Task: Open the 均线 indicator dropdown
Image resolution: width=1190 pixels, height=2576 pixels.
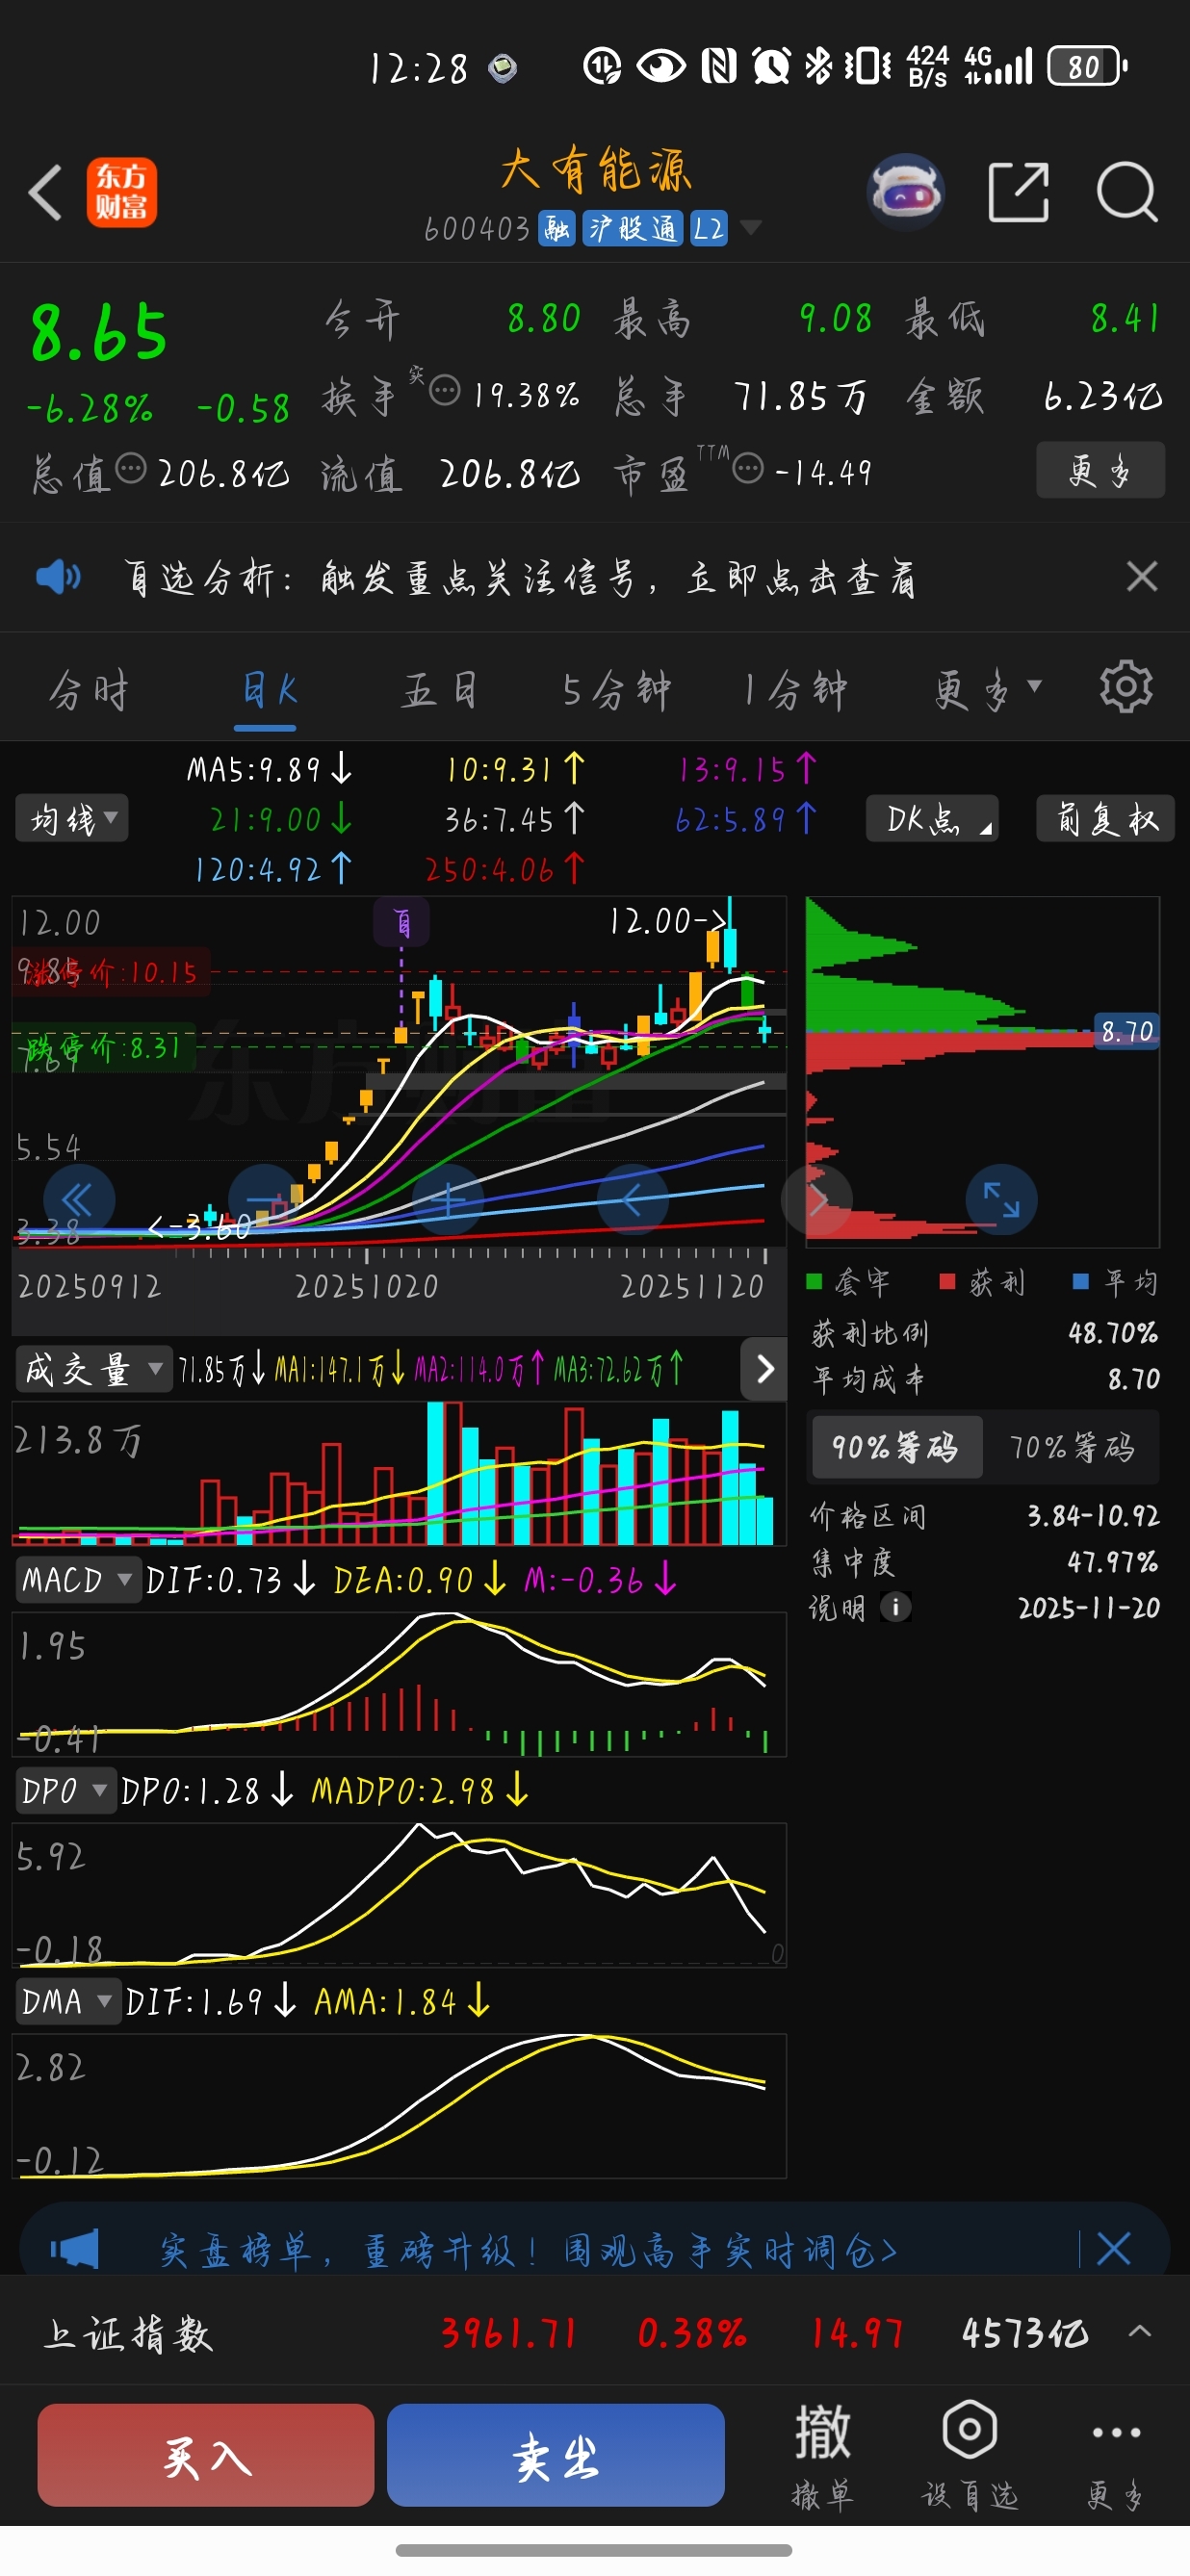Action: click(72, 819)
